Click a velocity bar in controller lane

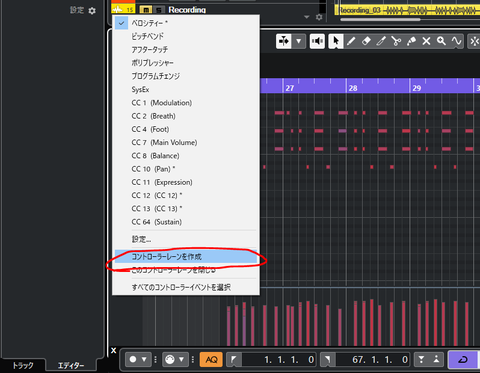[x=266, y=325]
